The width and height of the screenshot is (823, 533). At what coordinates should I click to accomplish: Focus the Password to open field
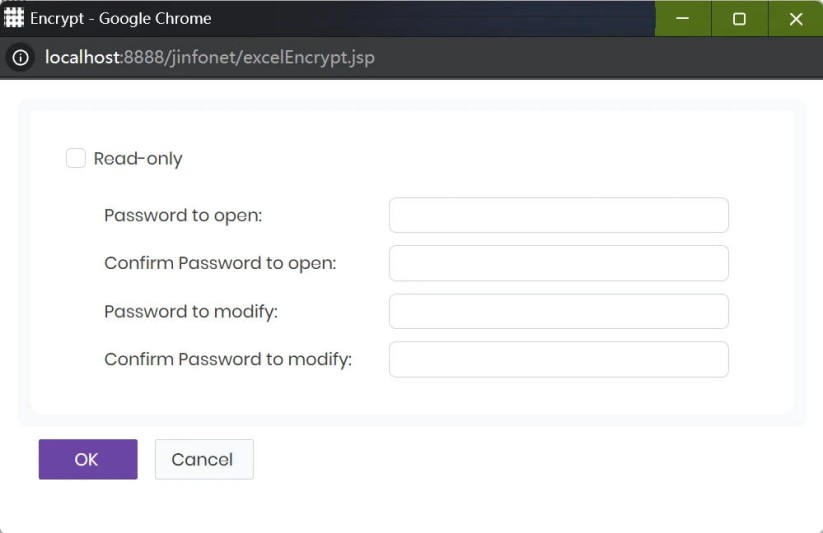click(x=558, y=215)
